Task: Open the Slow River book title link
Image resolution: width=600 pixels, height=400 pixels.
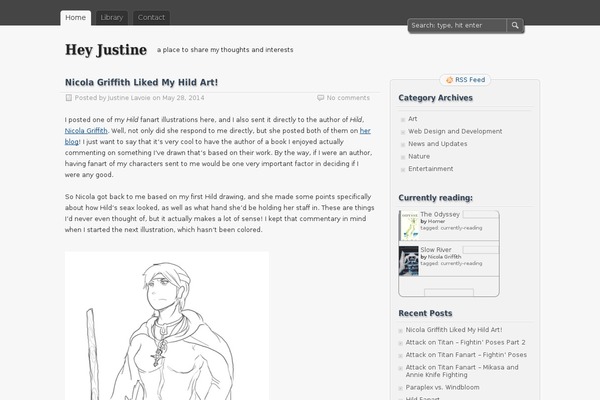Action: point(436,250)
